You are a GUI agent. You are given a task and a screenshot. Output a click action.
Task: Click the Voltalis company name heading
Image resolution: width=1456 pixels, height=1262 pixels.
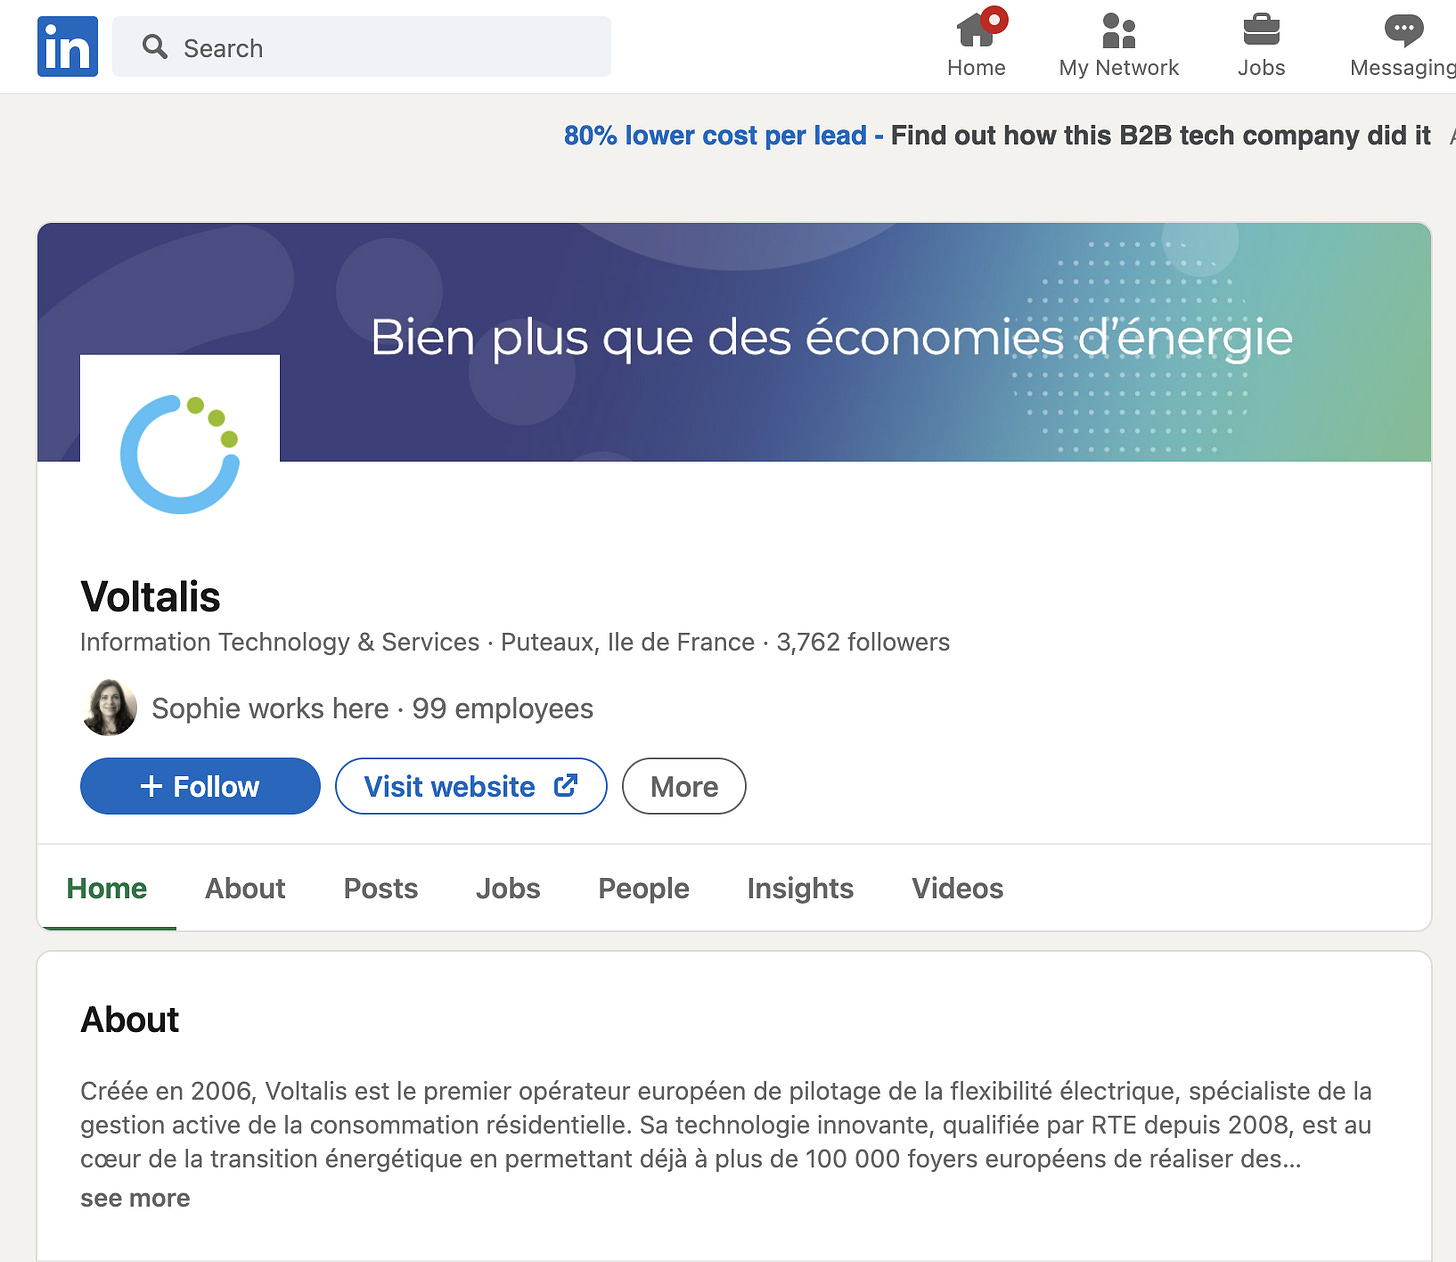(150, 596)
